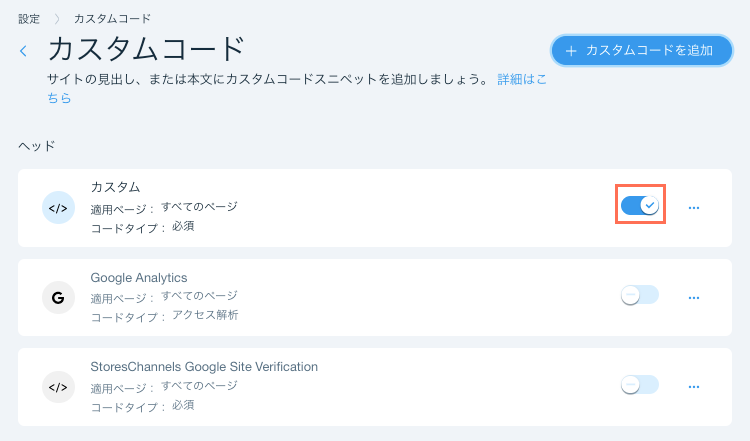Viewport: 750px width, 441px height.
Task: Click the code icon of カスタム entry
Action: pos(58,207)
